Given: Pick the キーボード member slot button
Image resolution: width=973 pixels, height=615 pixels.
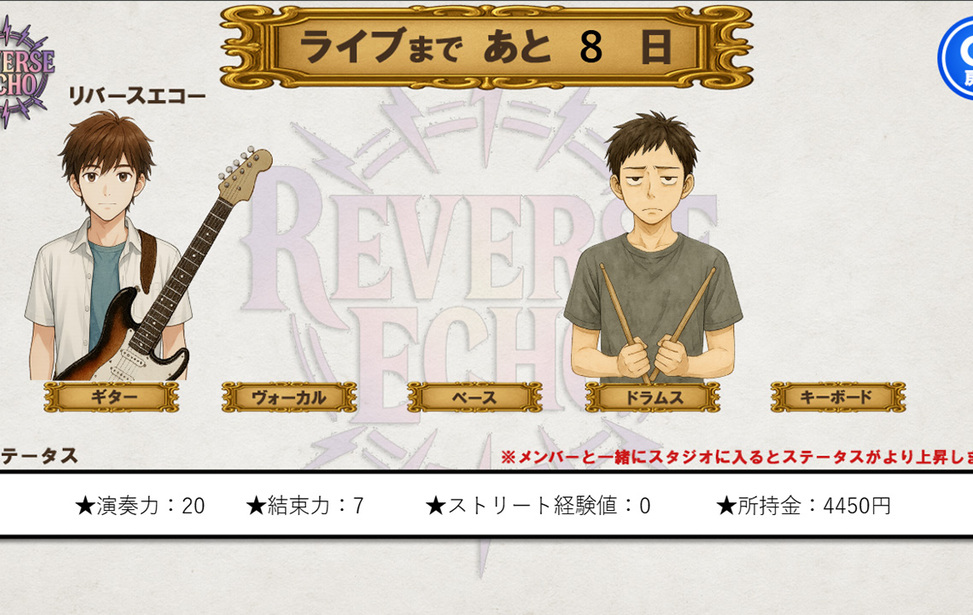Looking at the screenshot, I should [x=838, y=397].
